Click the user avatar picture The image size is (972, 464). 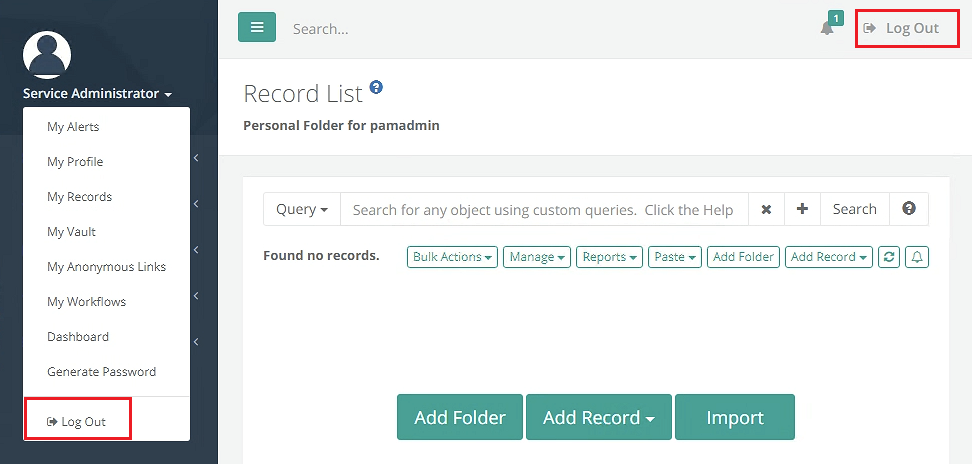(x=47, y=55)
